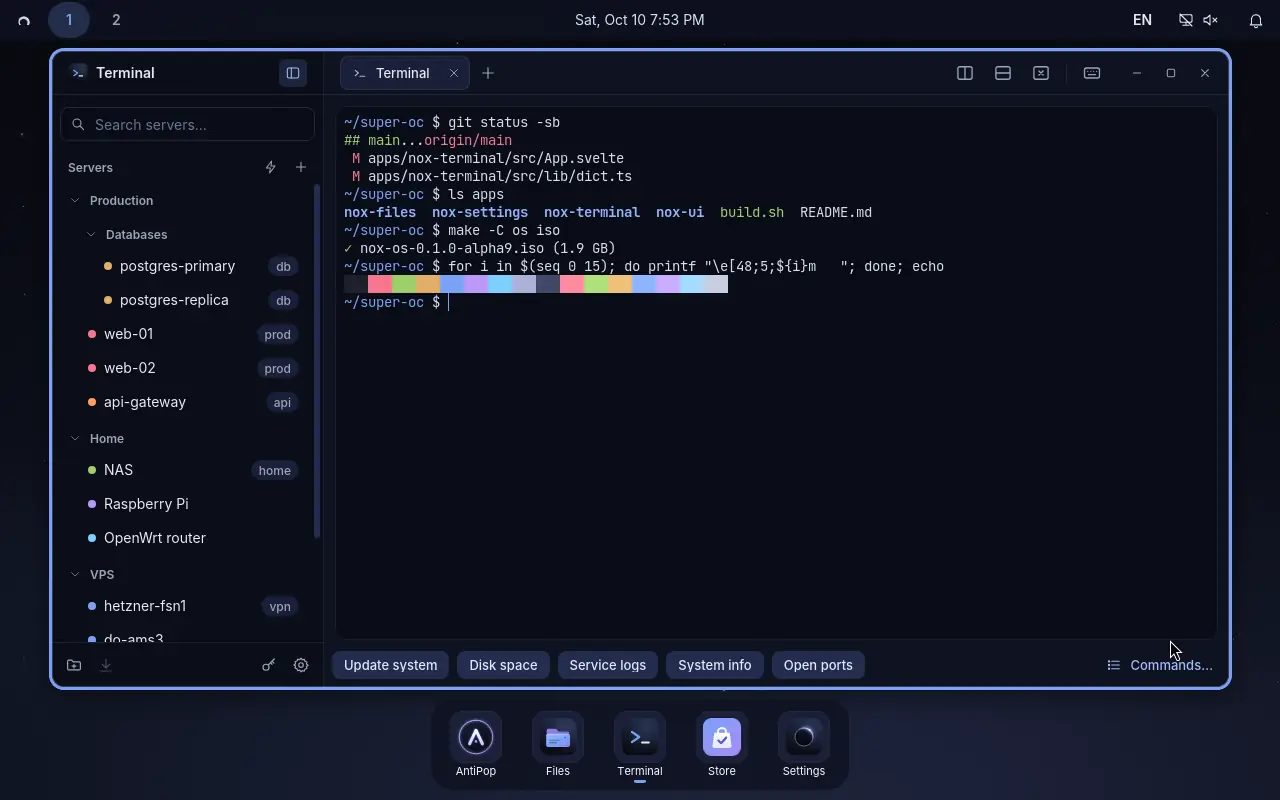Viewport: 1280px width, 800px height.
Task: Select the Terminal tab
Action: pos(403,73)
